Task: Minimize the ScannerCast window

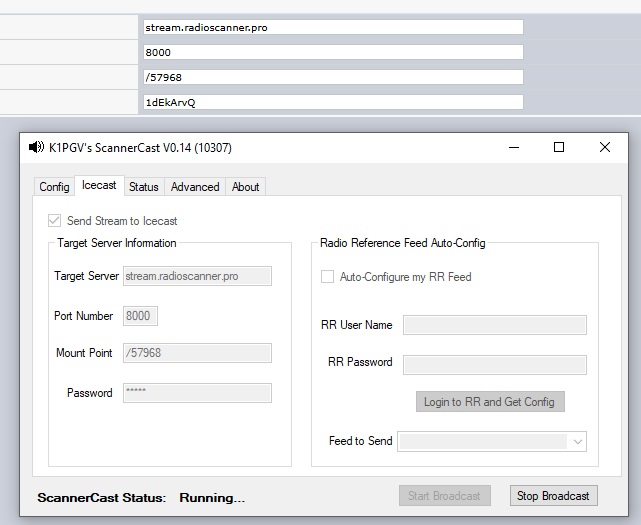Action: click(x=514, y=147)
